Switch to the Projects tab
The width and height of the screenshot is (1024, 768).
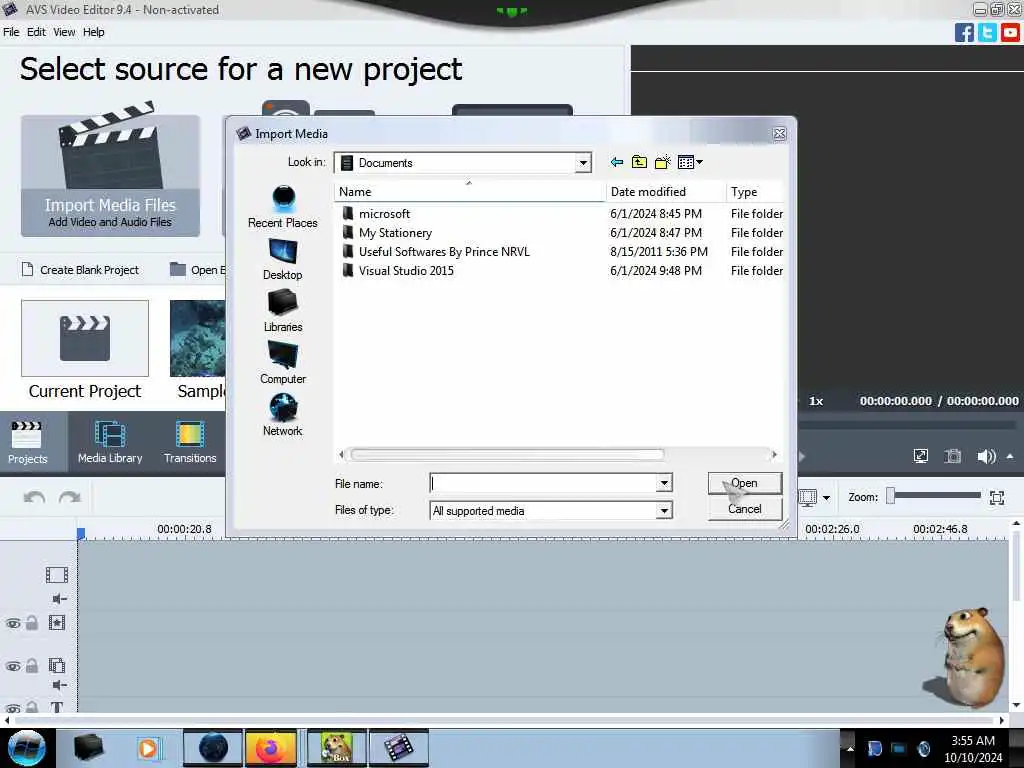[27, 442]
